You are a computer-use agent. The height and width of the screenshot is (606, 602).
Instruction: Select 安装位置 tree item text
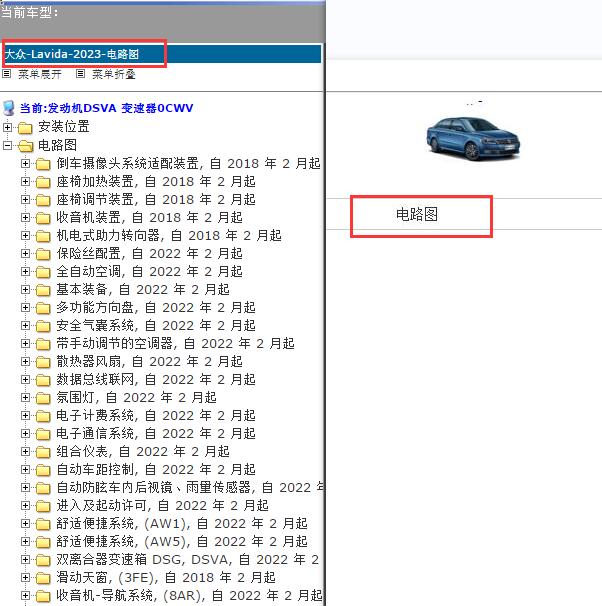[x=64, y=127]
